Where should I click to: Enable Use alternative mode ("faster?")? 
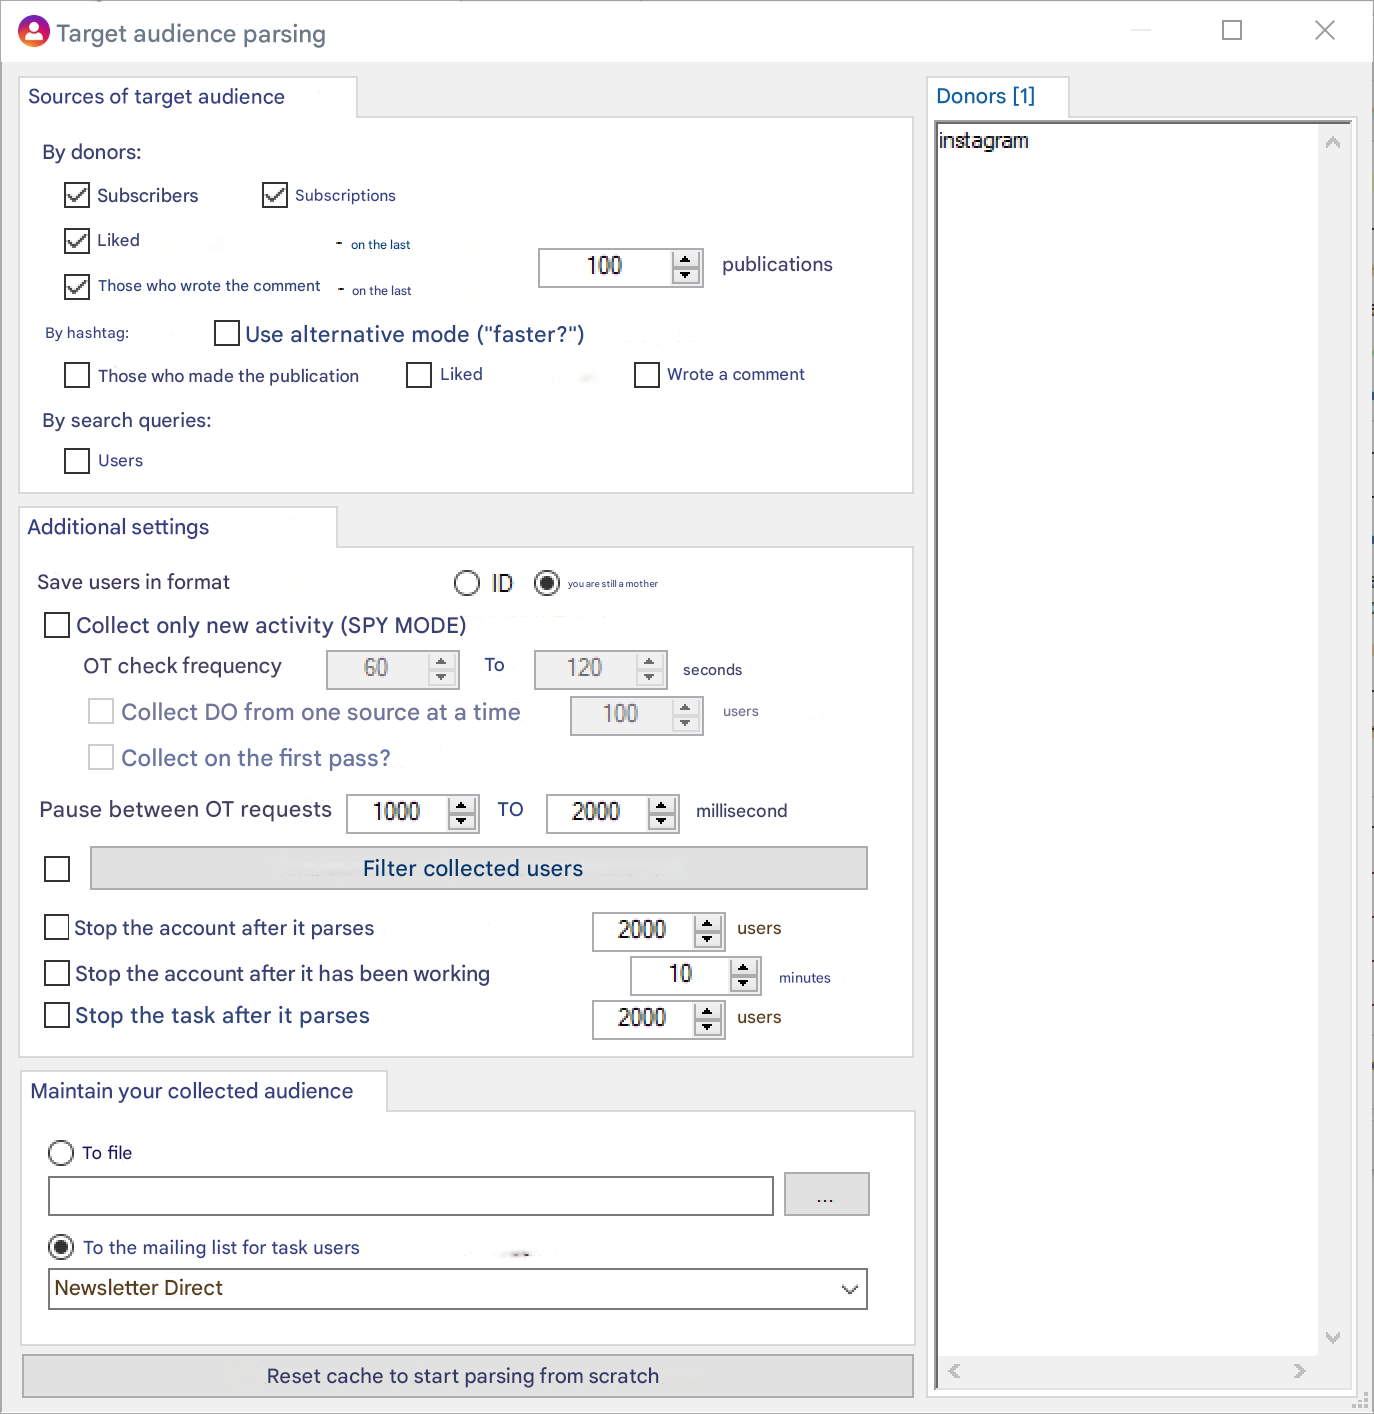(227, 333)
